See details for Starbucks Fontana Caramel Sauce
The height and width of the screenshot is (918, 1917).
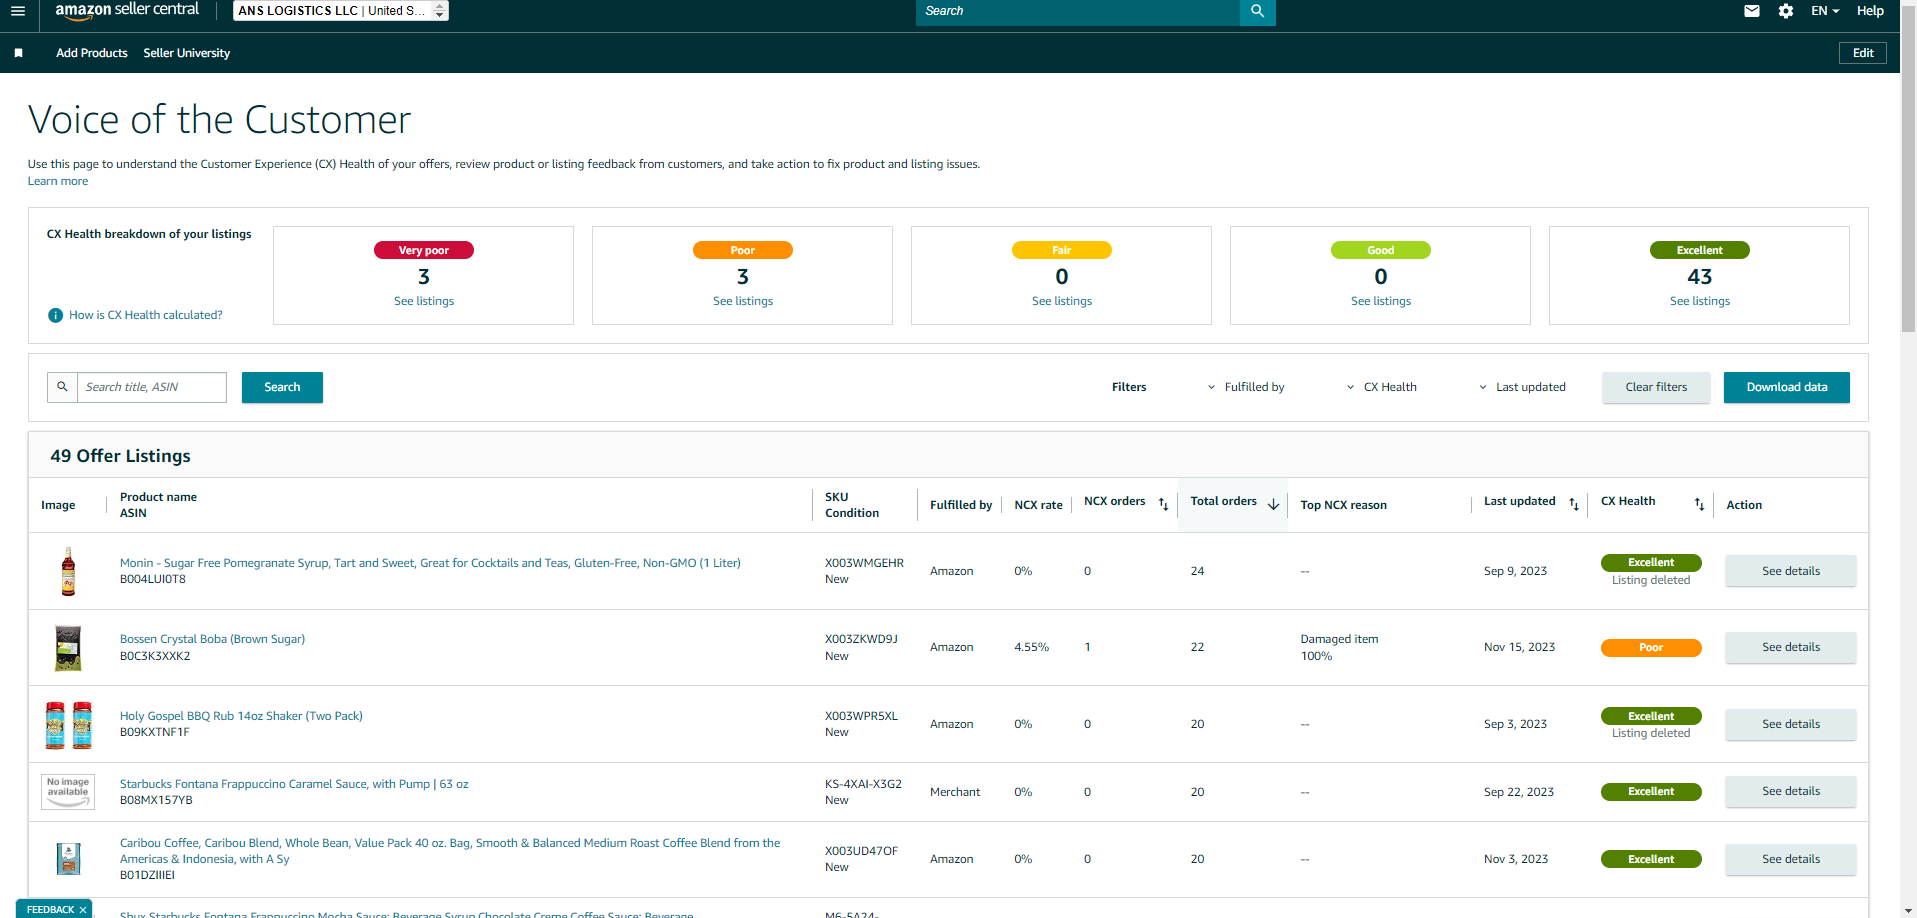[1790, 791]
